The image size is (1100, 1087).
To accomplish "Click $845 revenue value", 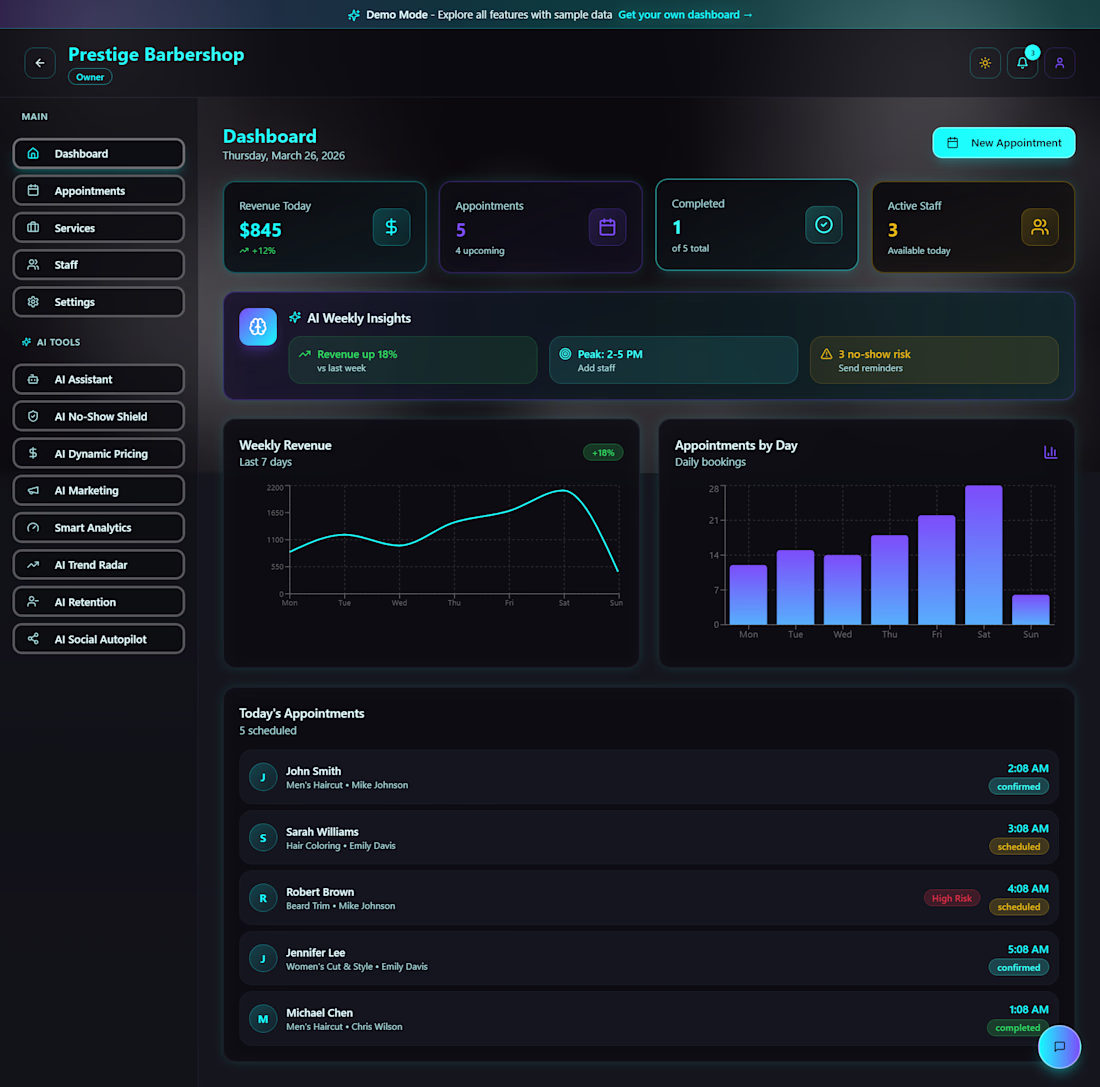I will pyautogui.click(x=260, y=230).
